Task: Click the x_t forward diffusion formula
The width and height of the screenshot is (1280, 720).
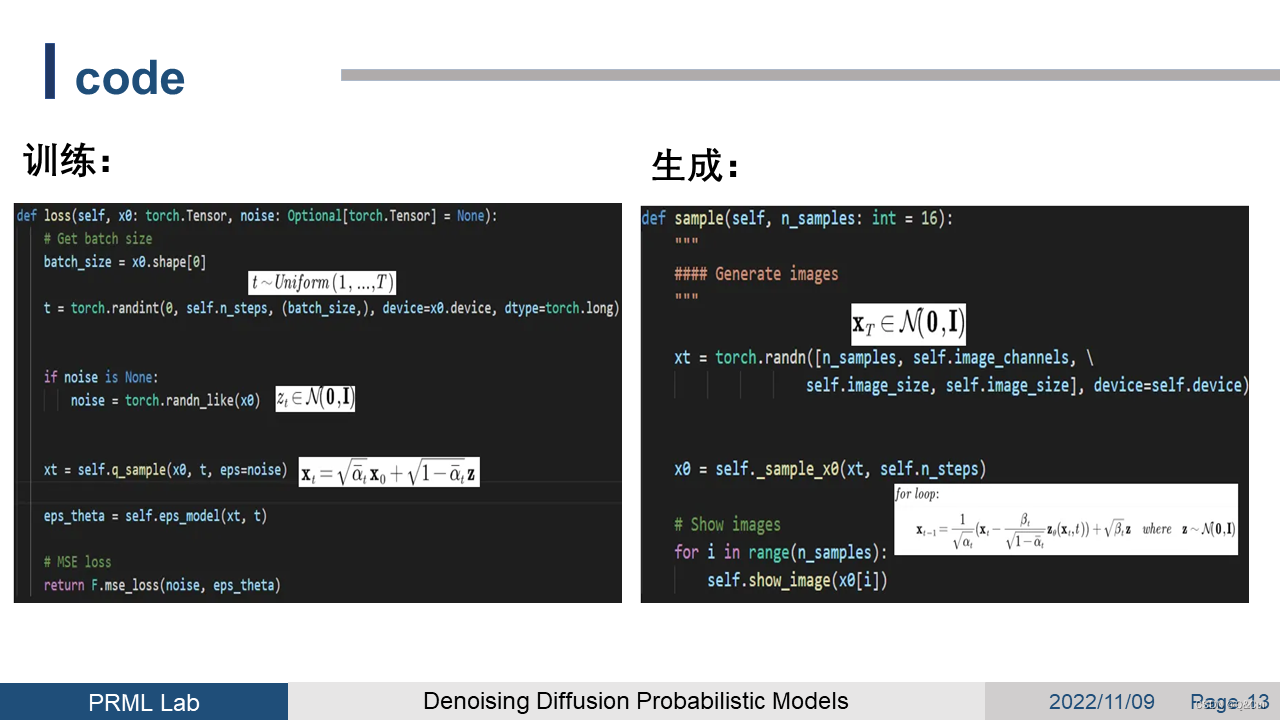Action: 389,473
